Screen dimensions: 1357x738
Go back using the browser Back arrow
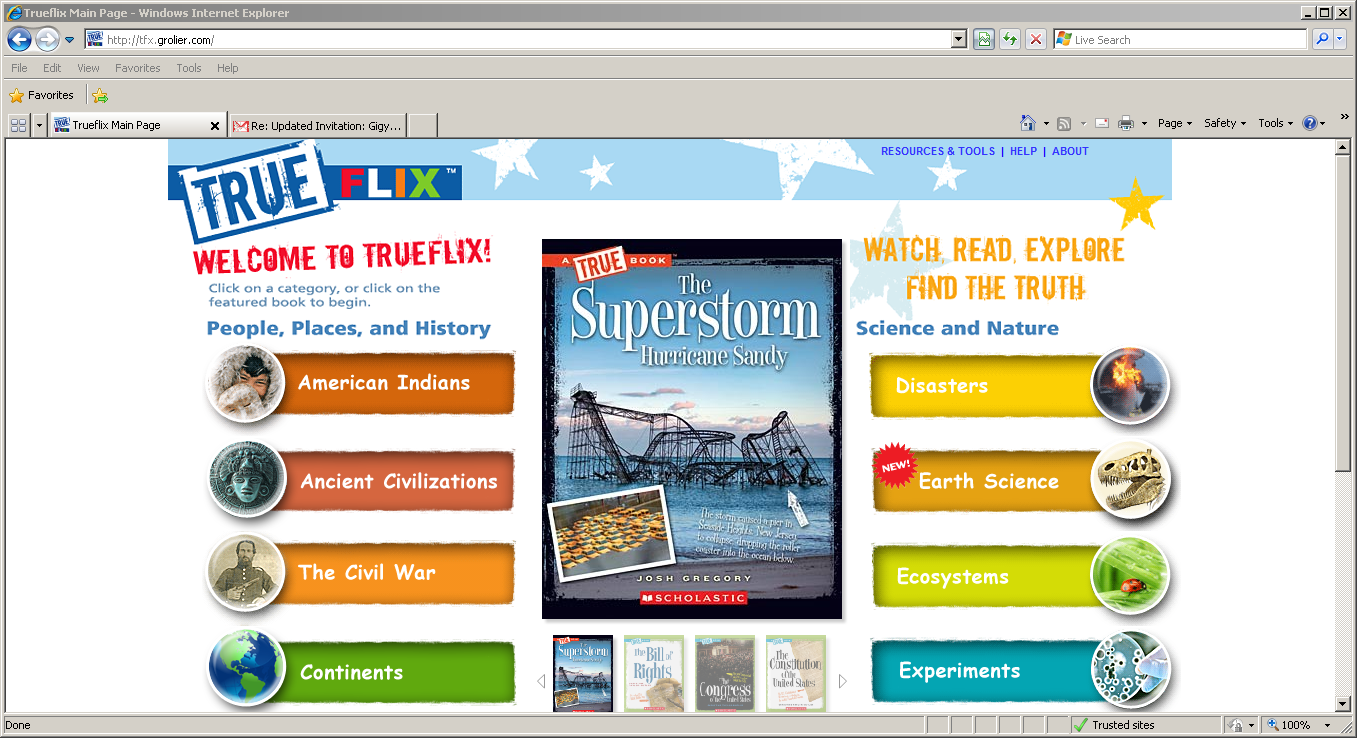[x=19, y=39]
